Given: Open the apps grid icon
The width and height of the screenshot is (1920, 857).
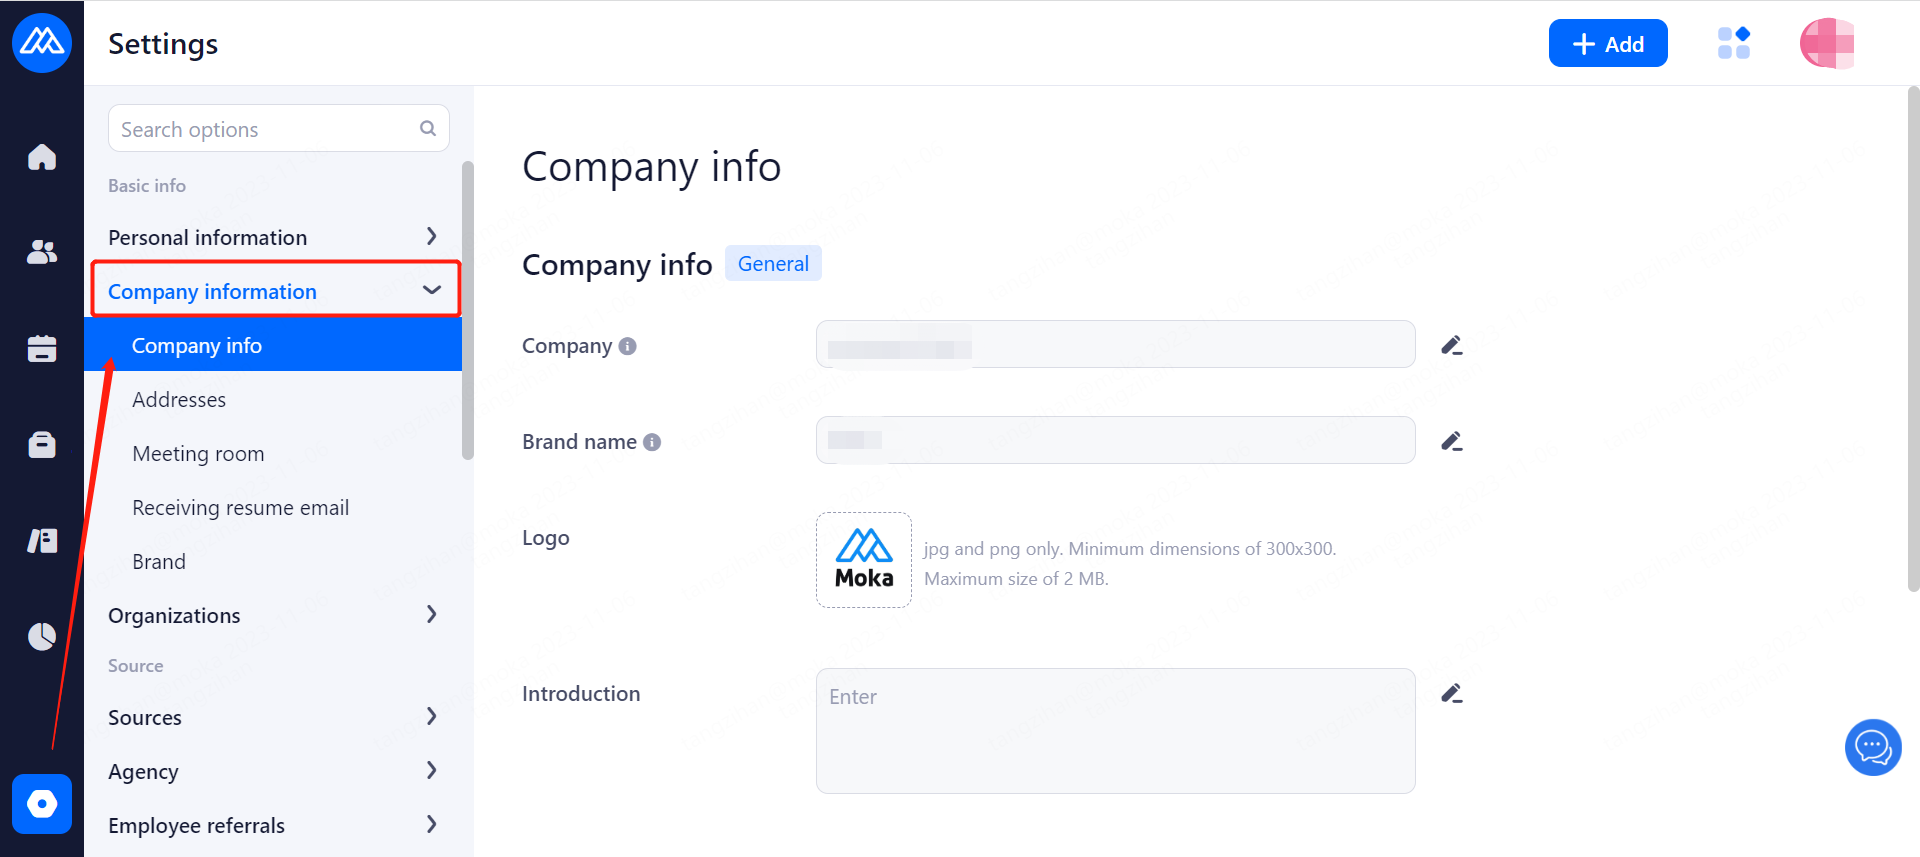Looking at the screenshot, I should 1733,43.
